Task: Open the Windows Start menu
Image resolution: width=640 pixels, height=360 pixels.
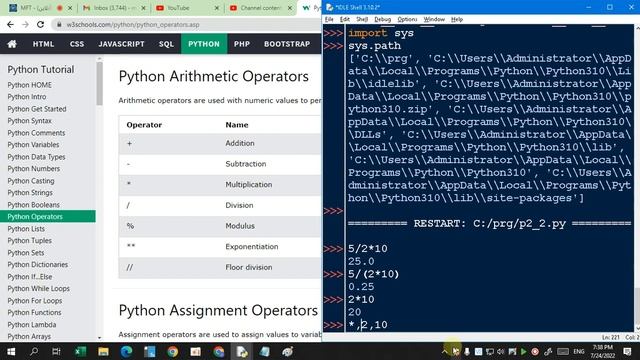Action: (11, 351)
